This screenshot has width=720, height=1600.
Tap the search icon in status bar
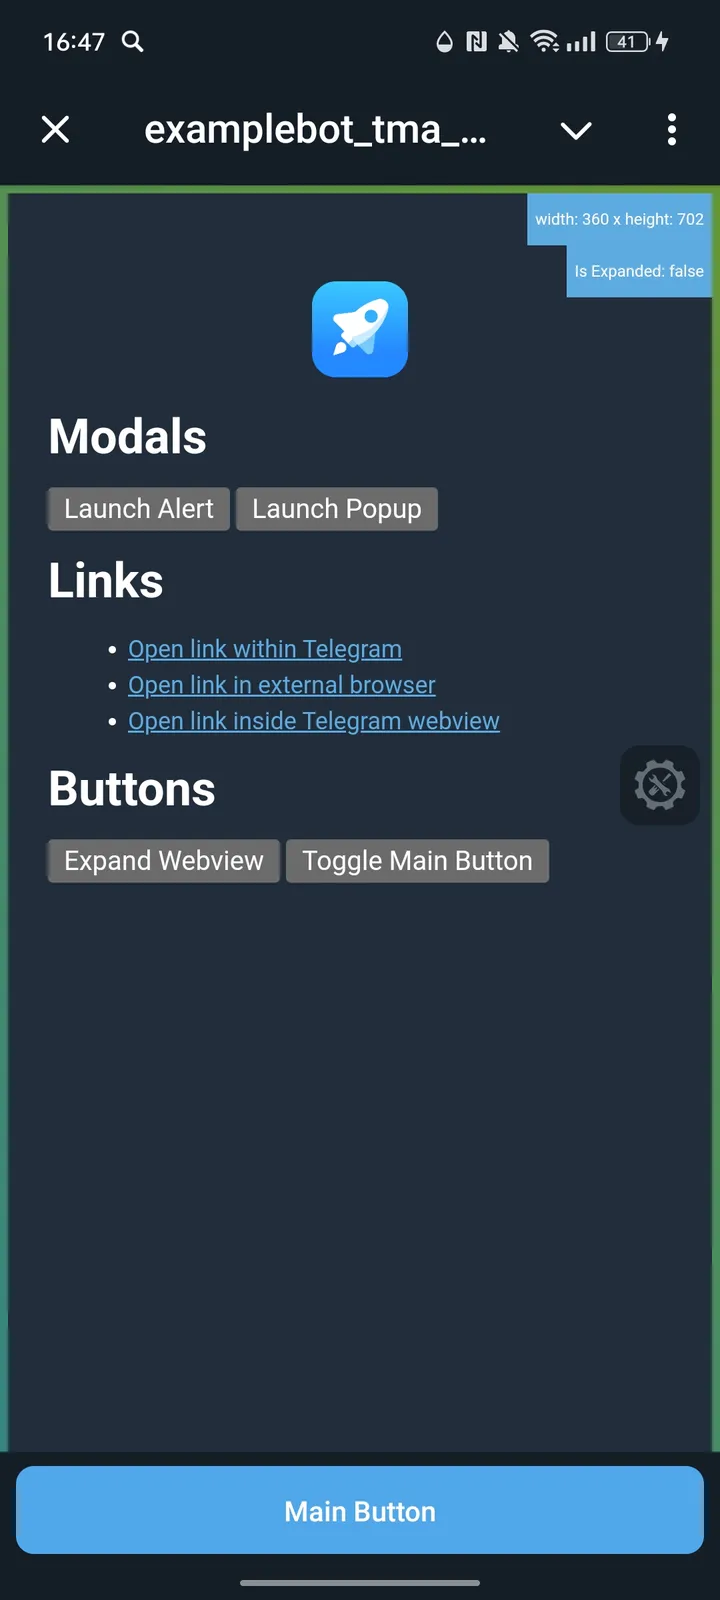(133, 41)
